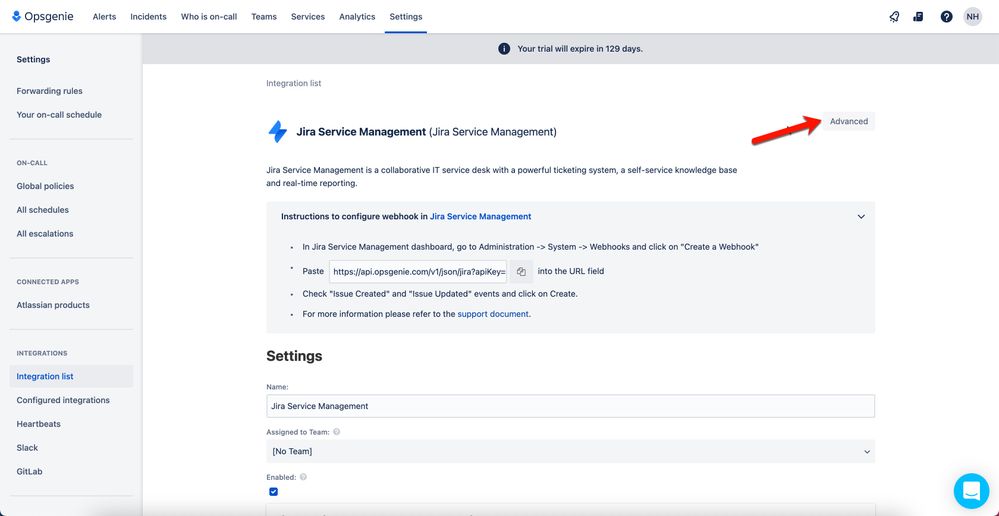Open Global policies in sidebar
Screen dimensions: 999x516
[45, 186]
